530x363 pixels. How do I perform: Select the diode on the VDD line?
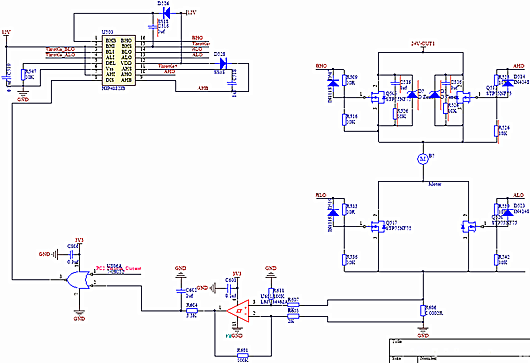click(223, 63)
